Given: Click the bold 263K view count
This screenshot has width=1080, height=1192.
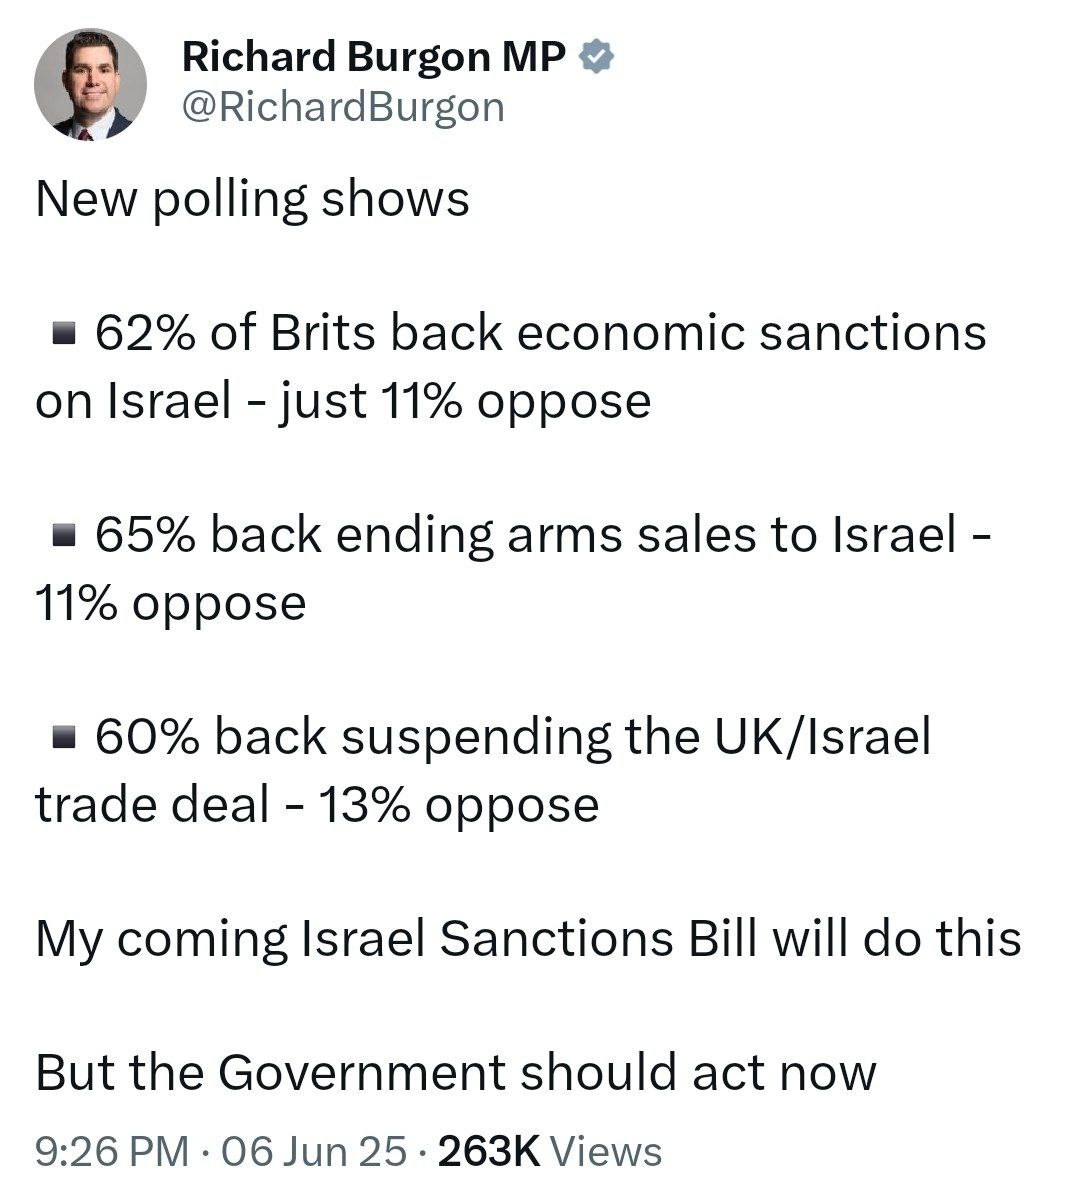Looking at the screenshot, I should (489, 1151).
